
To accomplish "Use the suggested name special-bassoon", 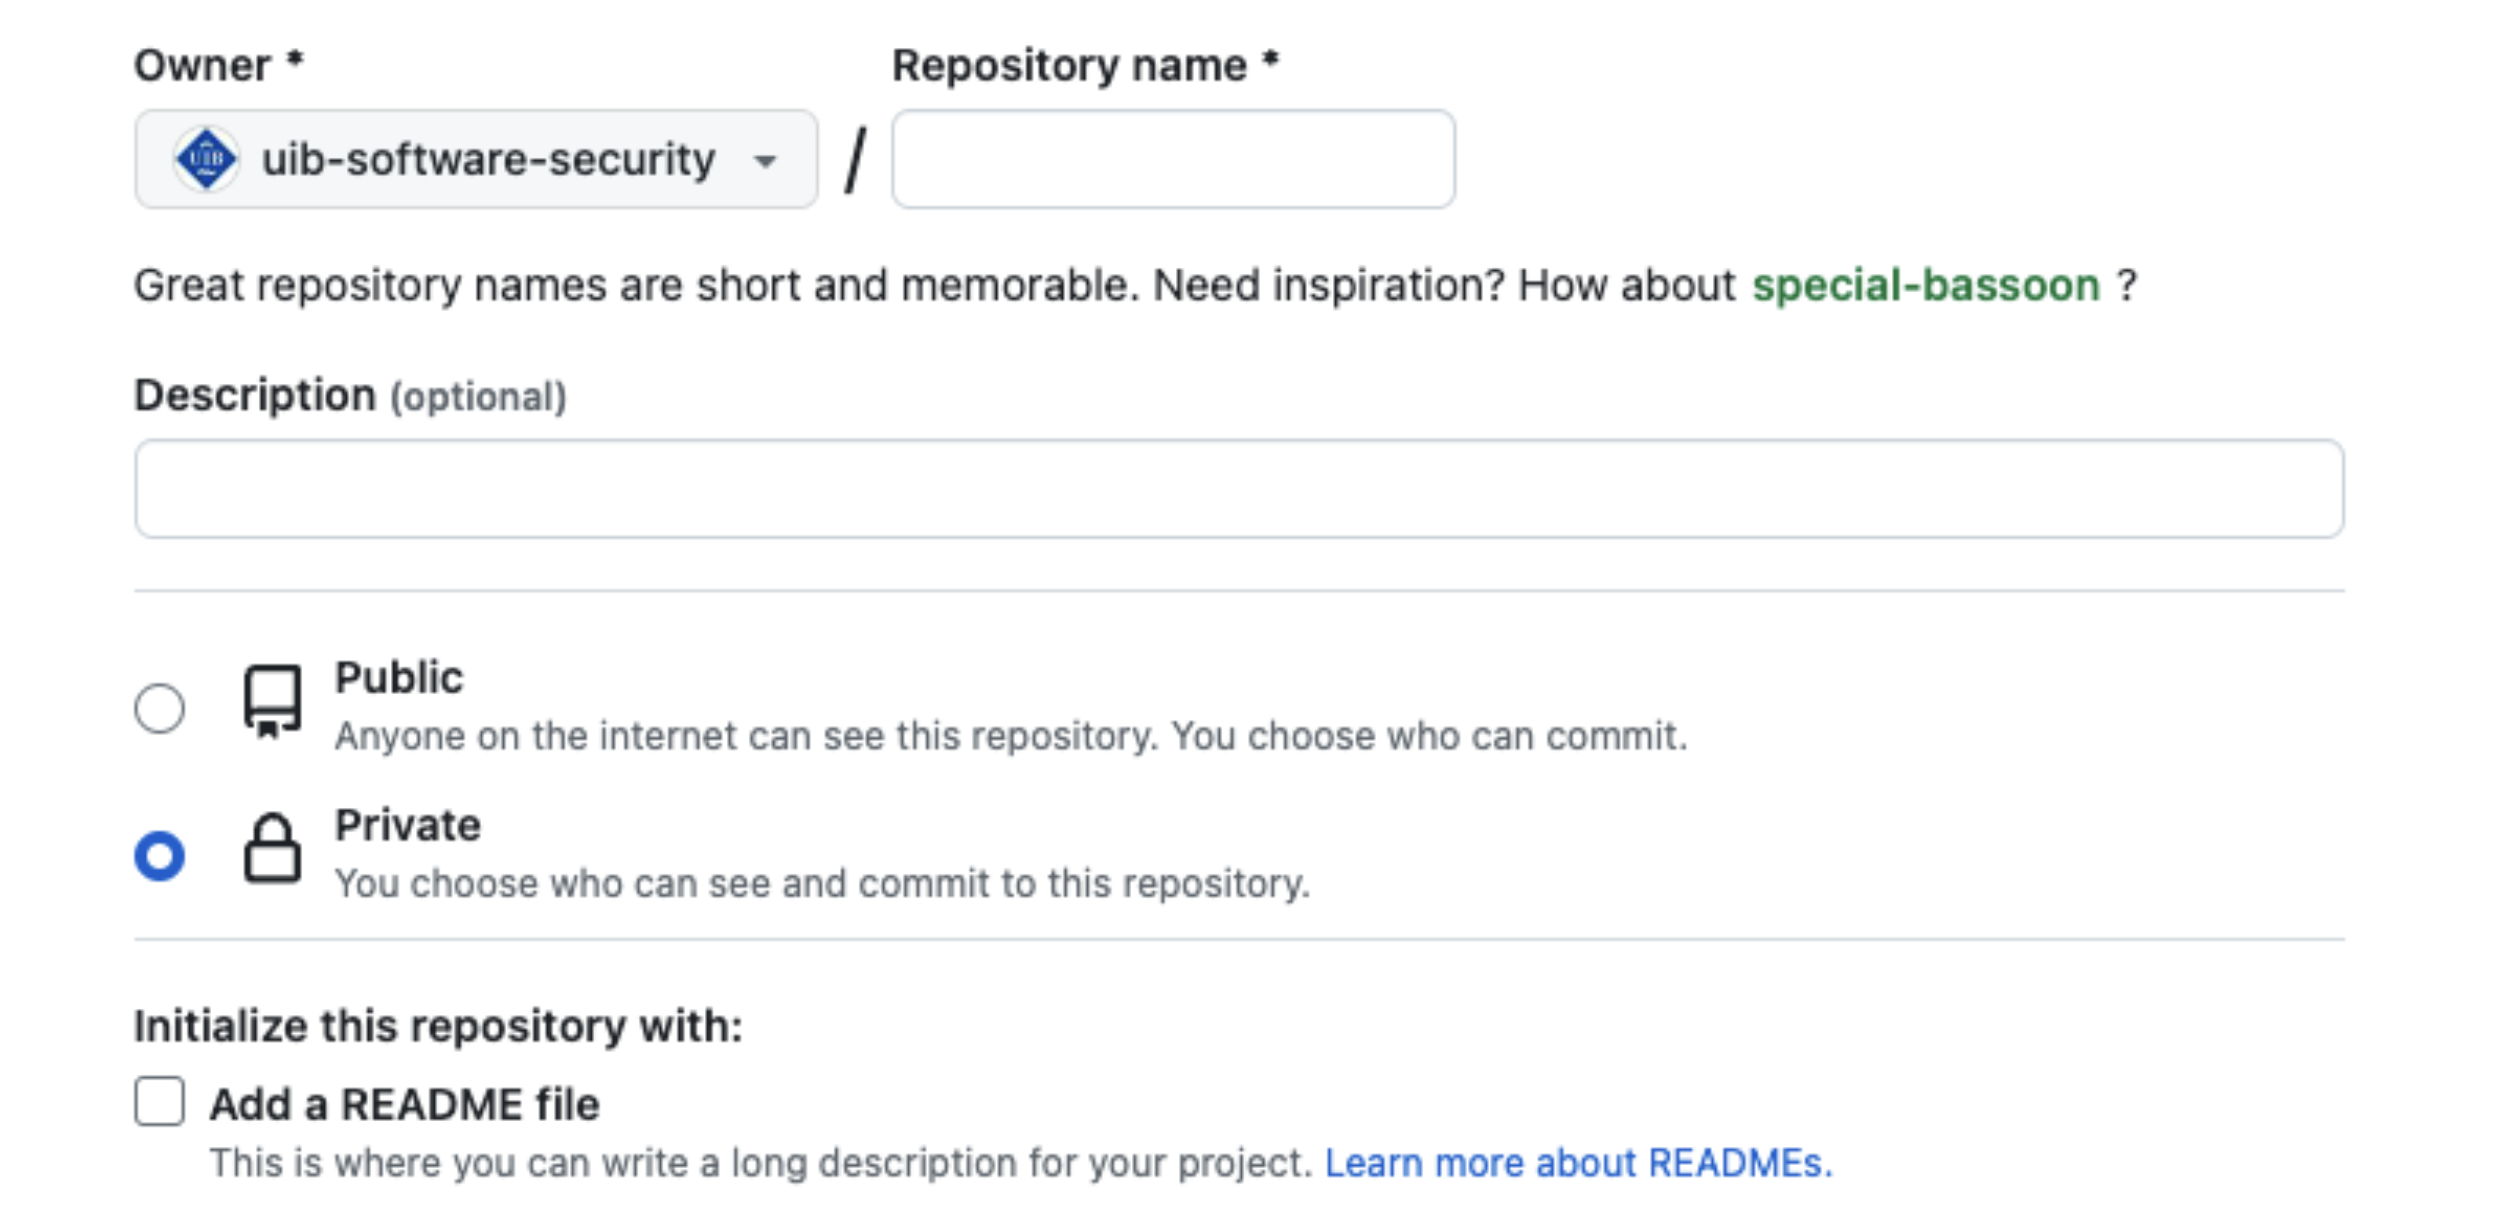I will [1925, 286].
